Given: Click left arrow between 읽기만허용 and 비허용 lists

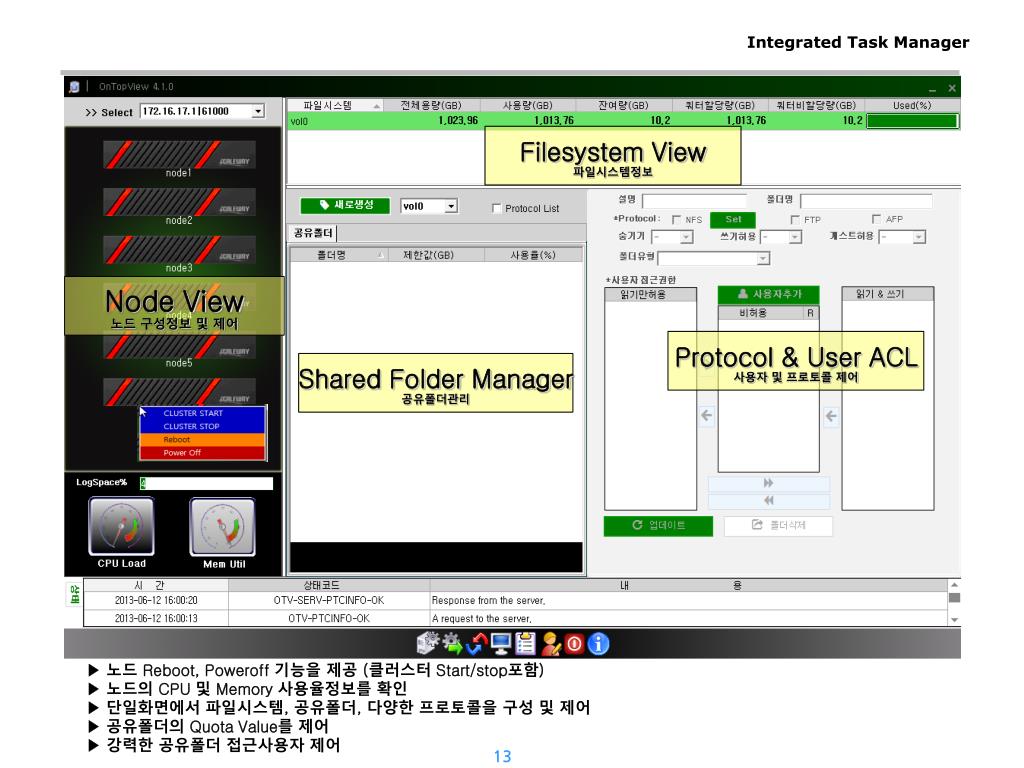Looking at the screenshot, I should (x=707, y=415).
